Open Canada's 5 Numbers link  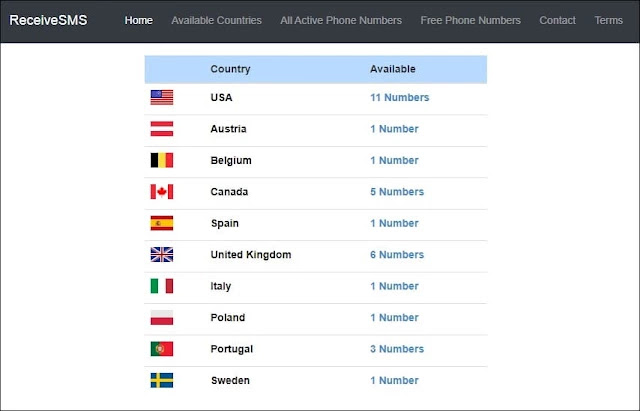click(397, 192)
